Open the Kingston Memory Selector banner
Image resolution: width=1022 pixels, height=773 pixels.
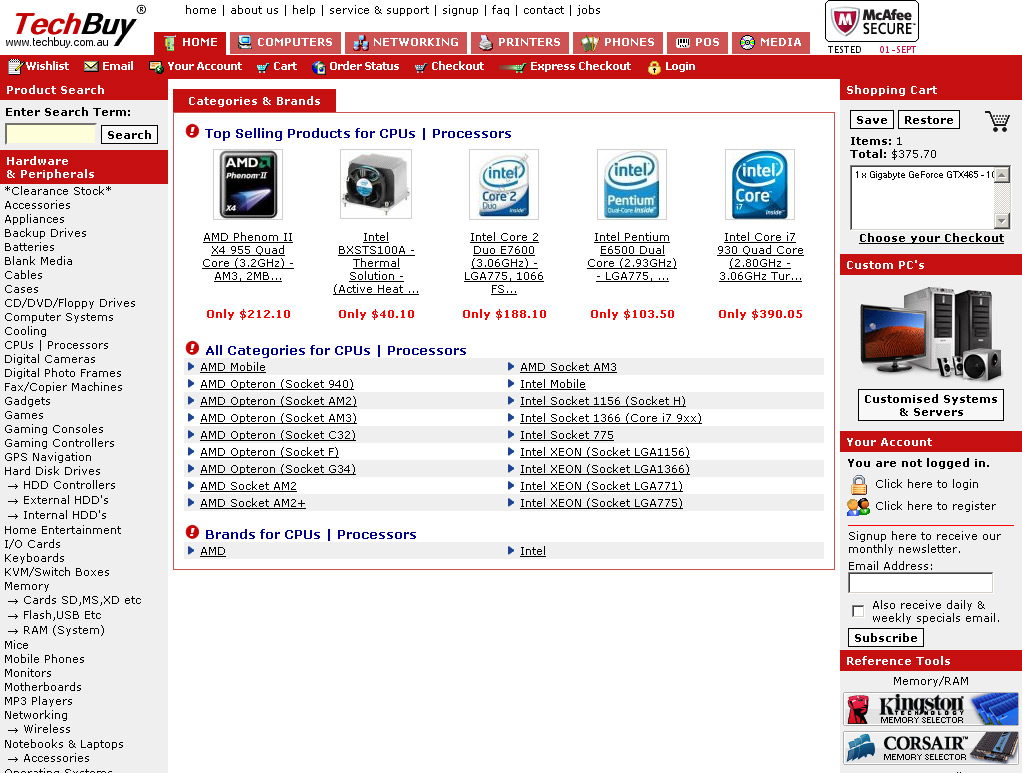[930, 708]
